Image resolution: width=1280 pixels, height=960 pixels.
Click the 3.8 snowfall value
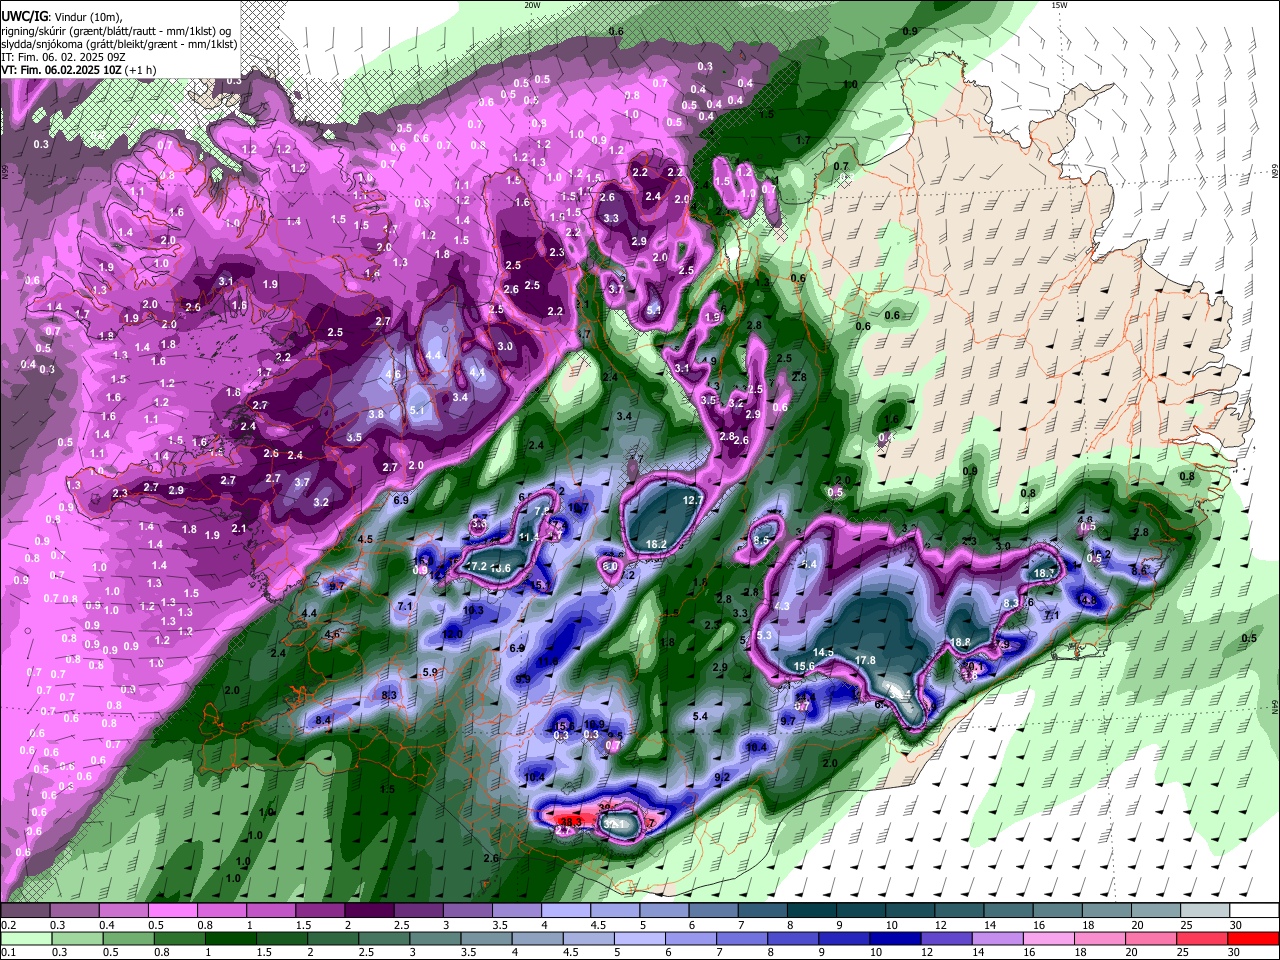(376, 414)
